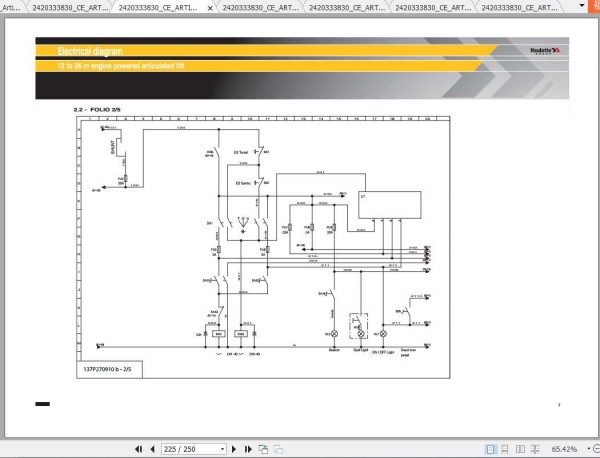The width and height of the screenshot is (600, 458).
Task: Go to the next page
Action: [x=234, y=449]
